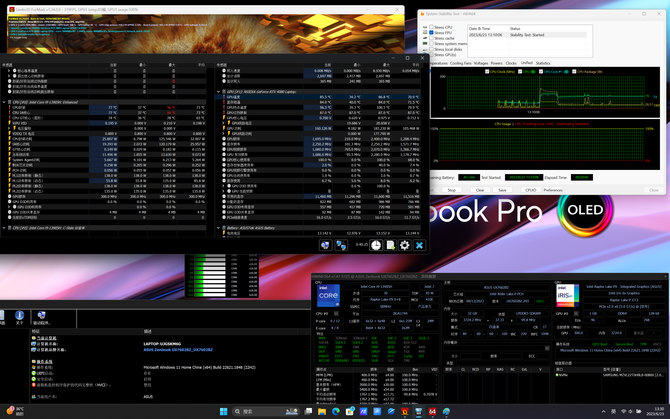
Task: Show hidden system tray icons
Action: (603, 411)
